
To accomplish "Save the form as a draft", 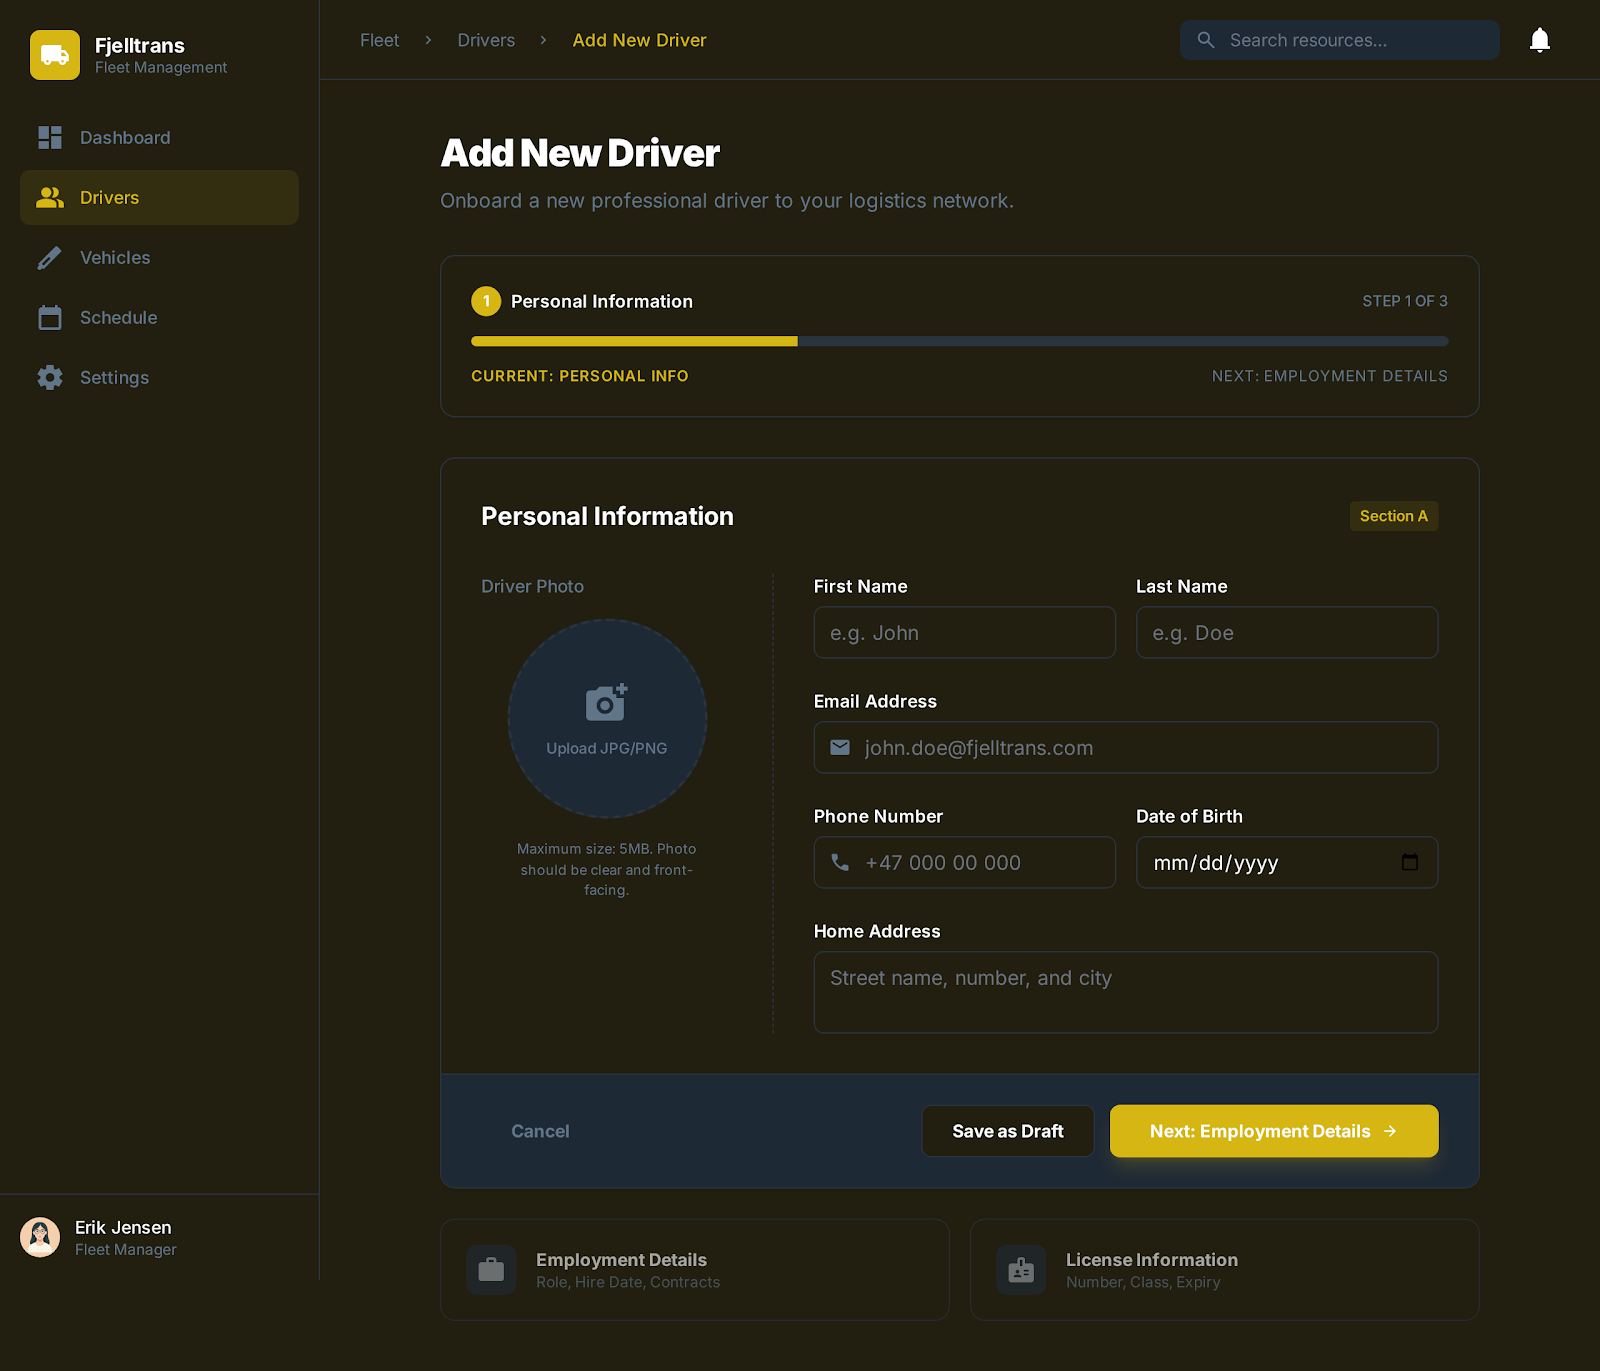I will coord(1007,1131).
